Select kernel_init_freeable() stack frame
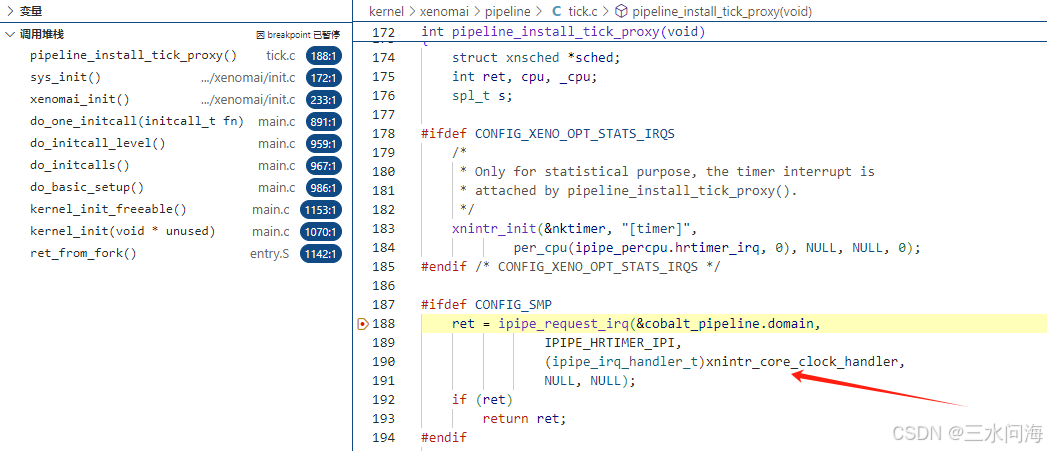1047x451 pixels. (176, 210)
